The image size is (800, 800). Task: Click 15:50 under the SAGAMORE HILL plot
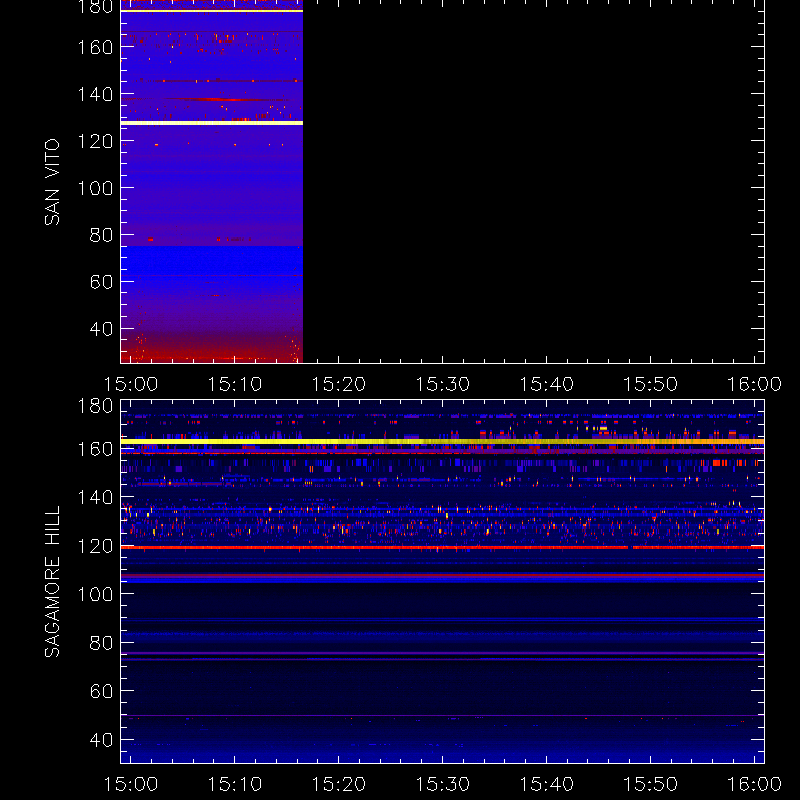[651, 784]
